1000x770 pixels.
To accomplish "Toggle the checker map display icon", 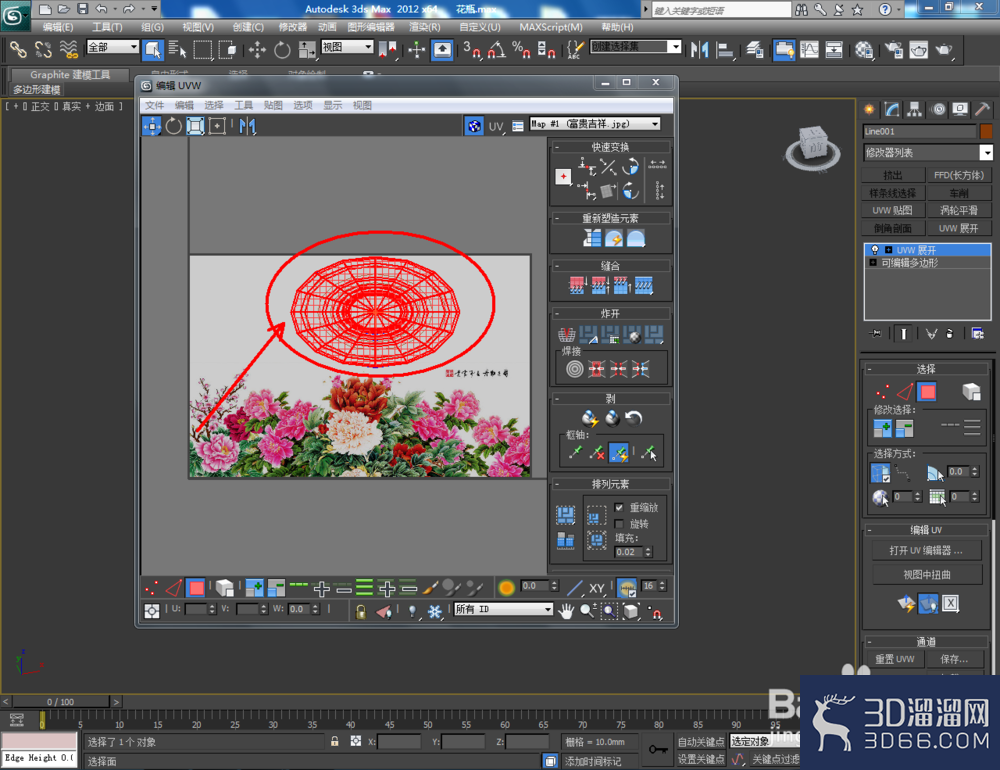I will click(x=474, y=126).
